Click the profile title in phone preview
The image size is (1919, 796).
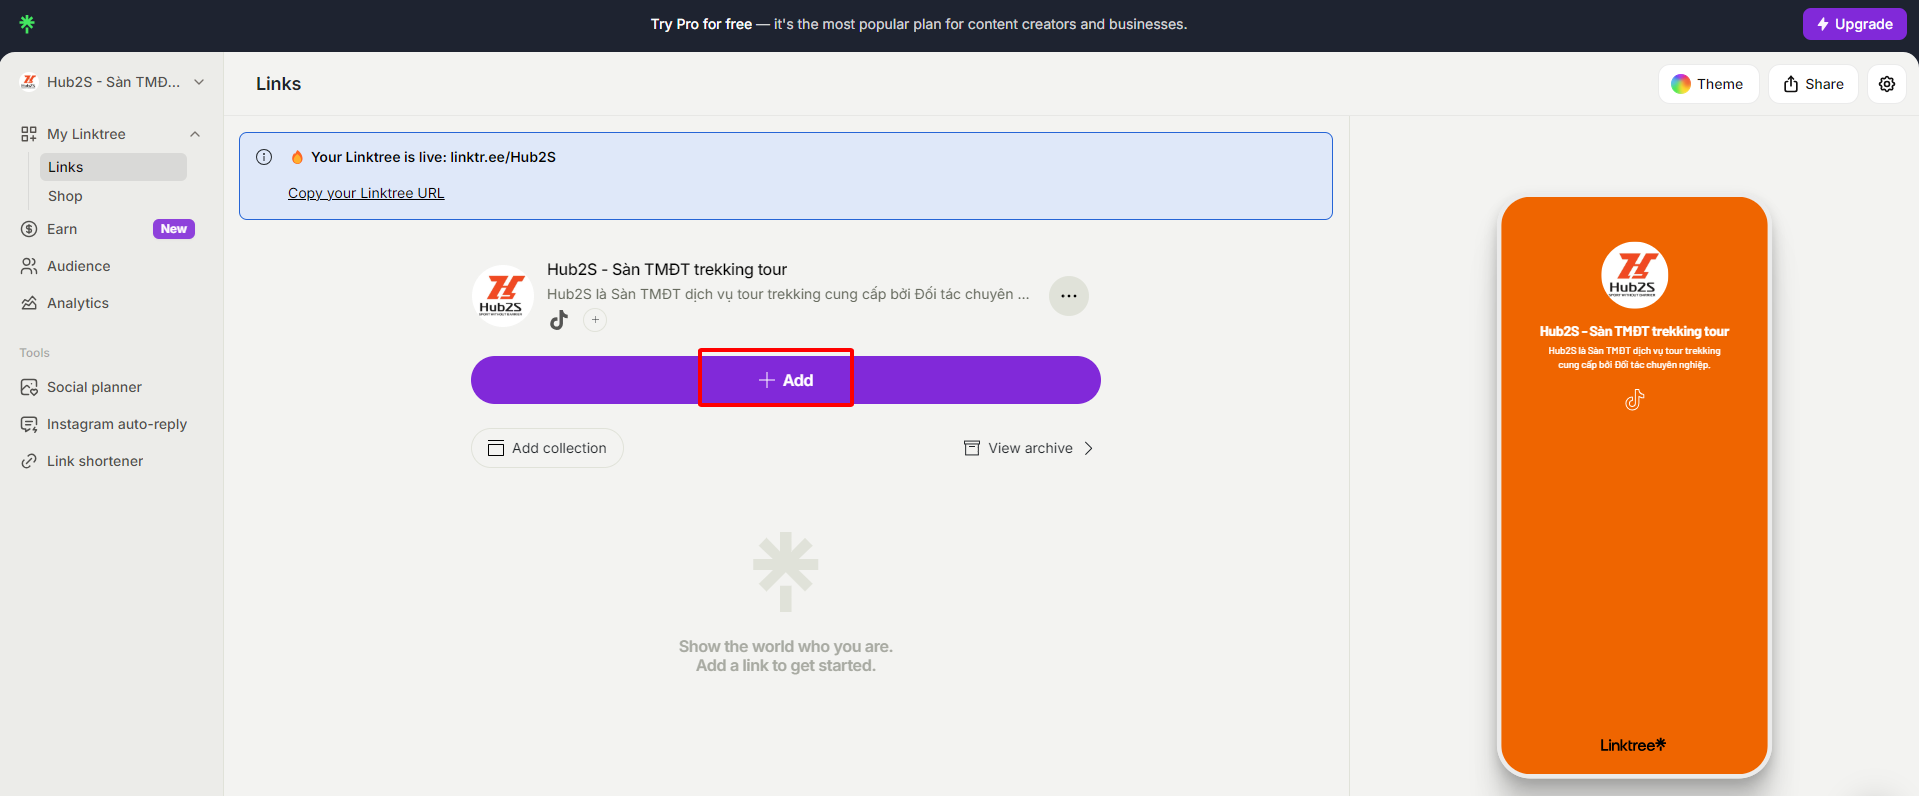pos(1634,331)
